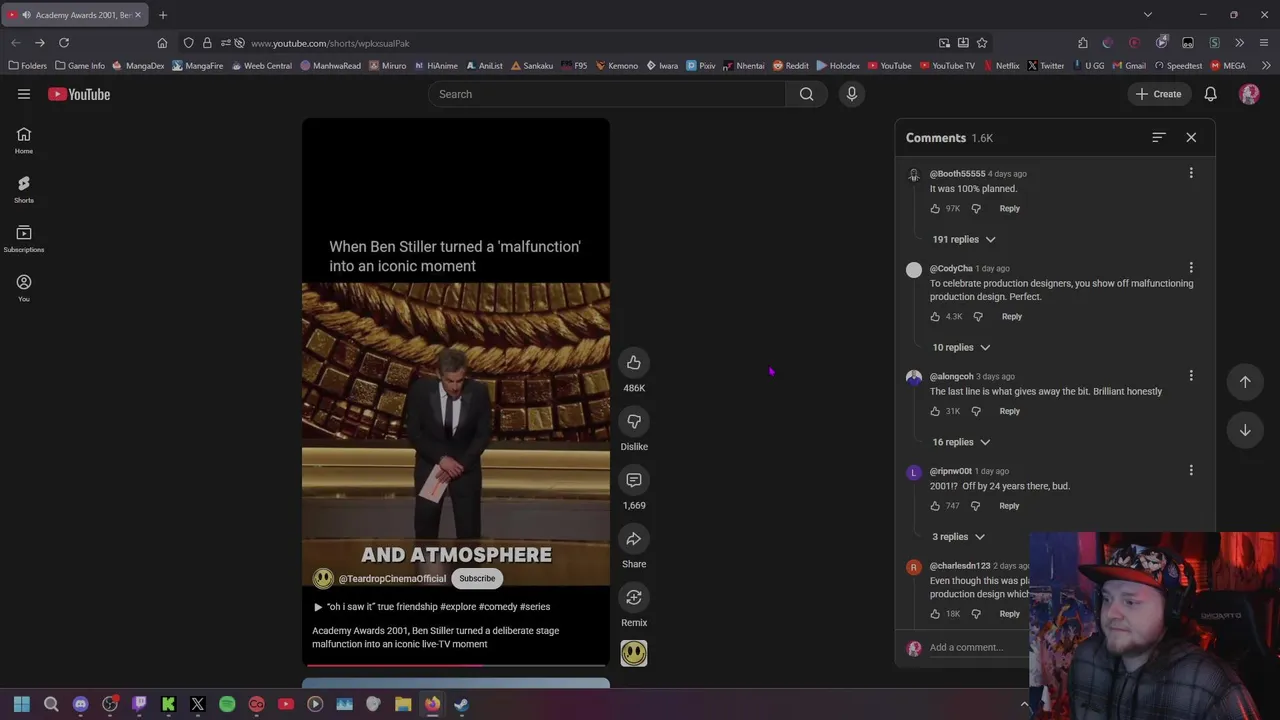1280x720 pixels.
Task: Open Spotify from the taskbar
Action: click(227, 704)
